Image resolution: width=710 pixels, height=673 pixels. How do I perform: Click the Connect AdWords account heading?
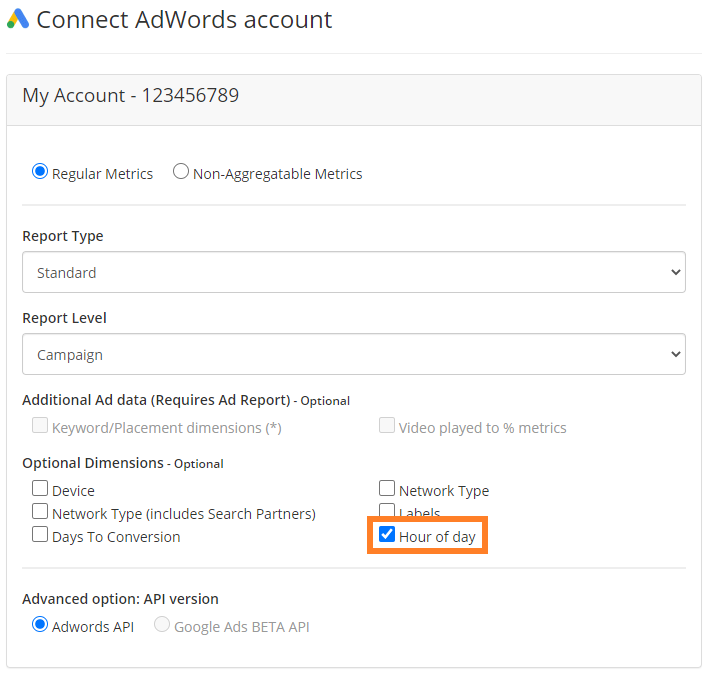coord(184,20)
